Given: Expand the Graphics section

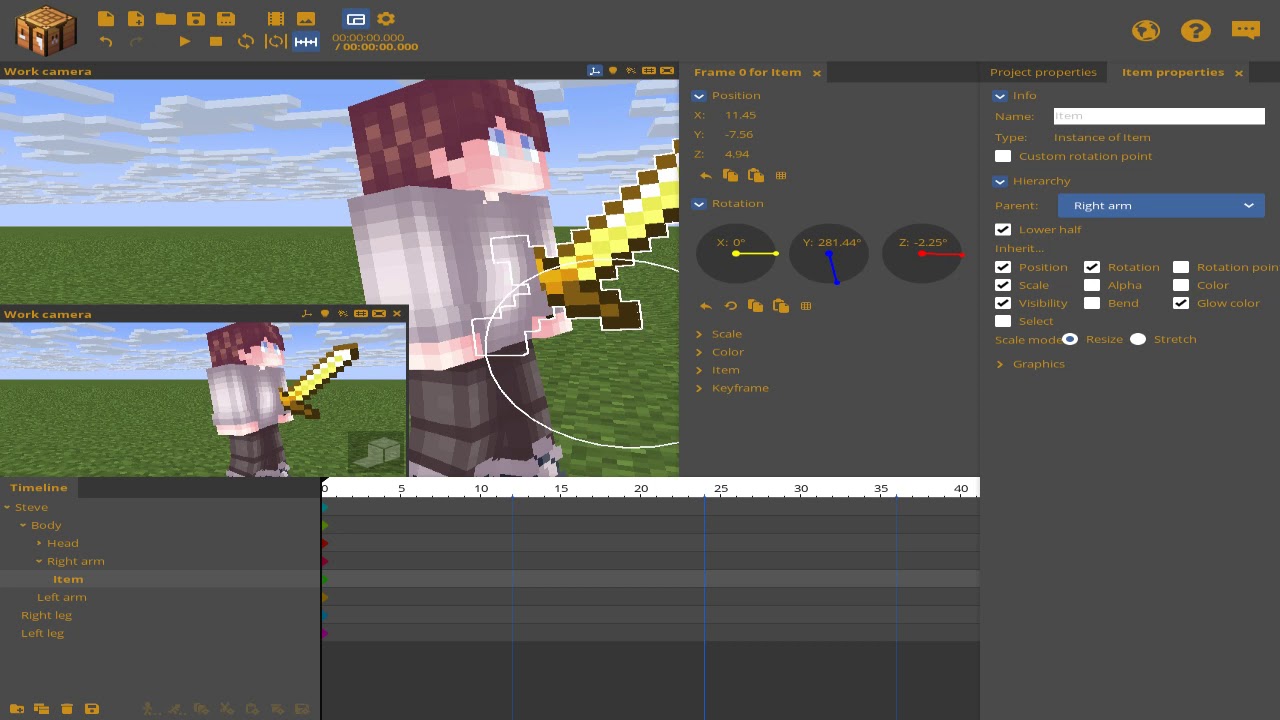Looking at the screenshot, I should [x=999, y=364].
